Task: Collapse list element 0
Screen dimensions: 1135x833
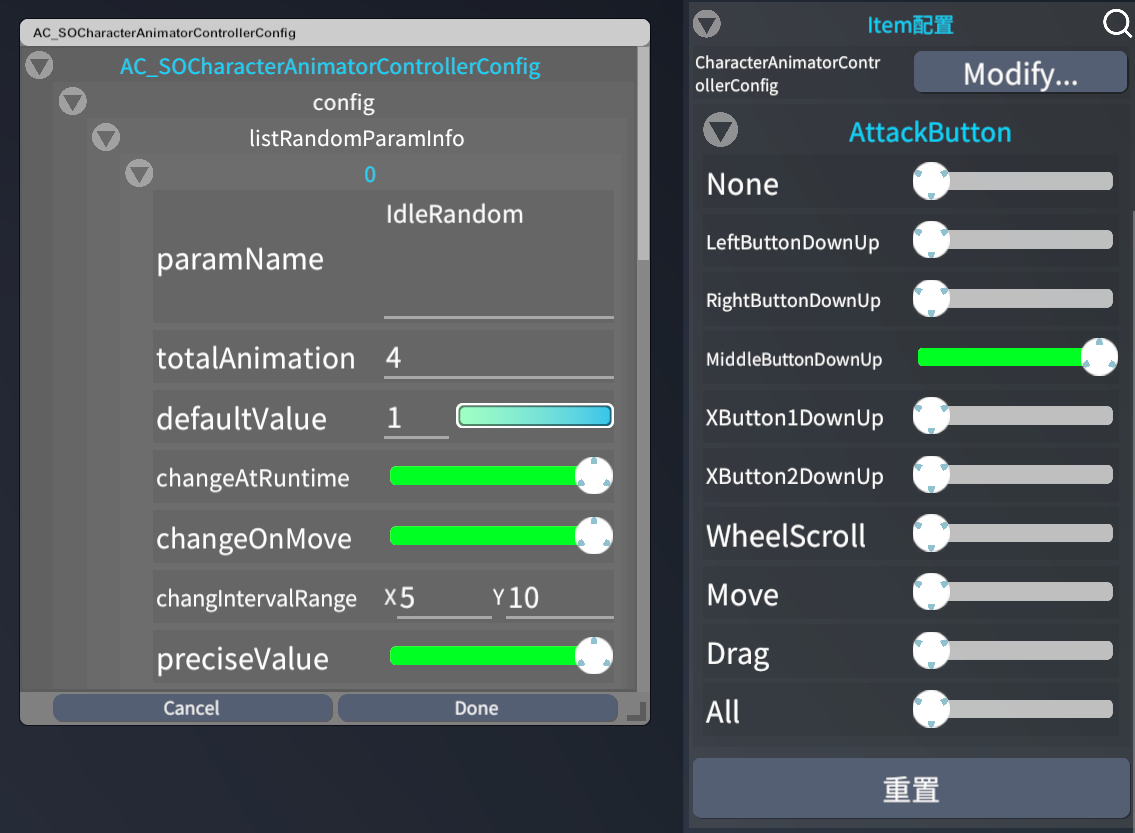Action: tap(139, 174)
